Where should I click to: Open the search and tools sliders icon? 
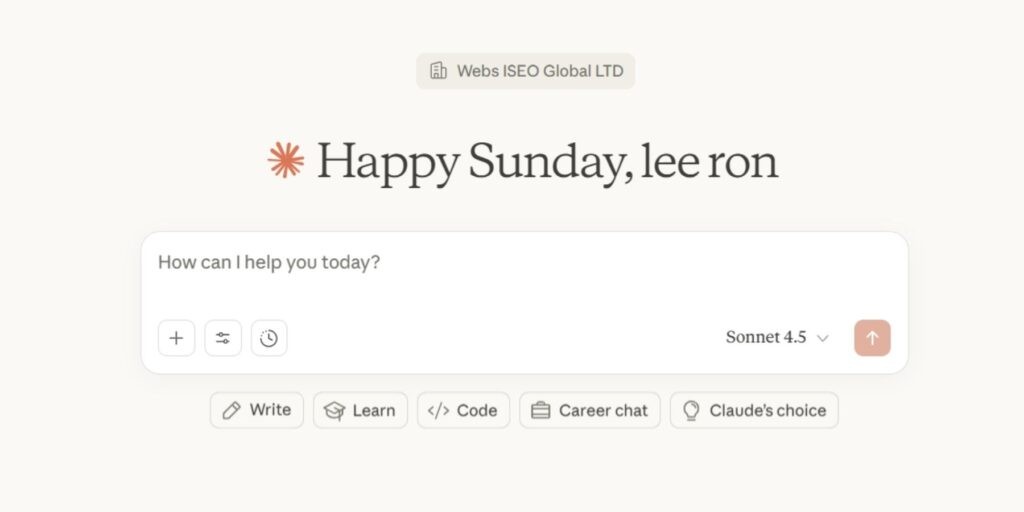pos(223,338)
